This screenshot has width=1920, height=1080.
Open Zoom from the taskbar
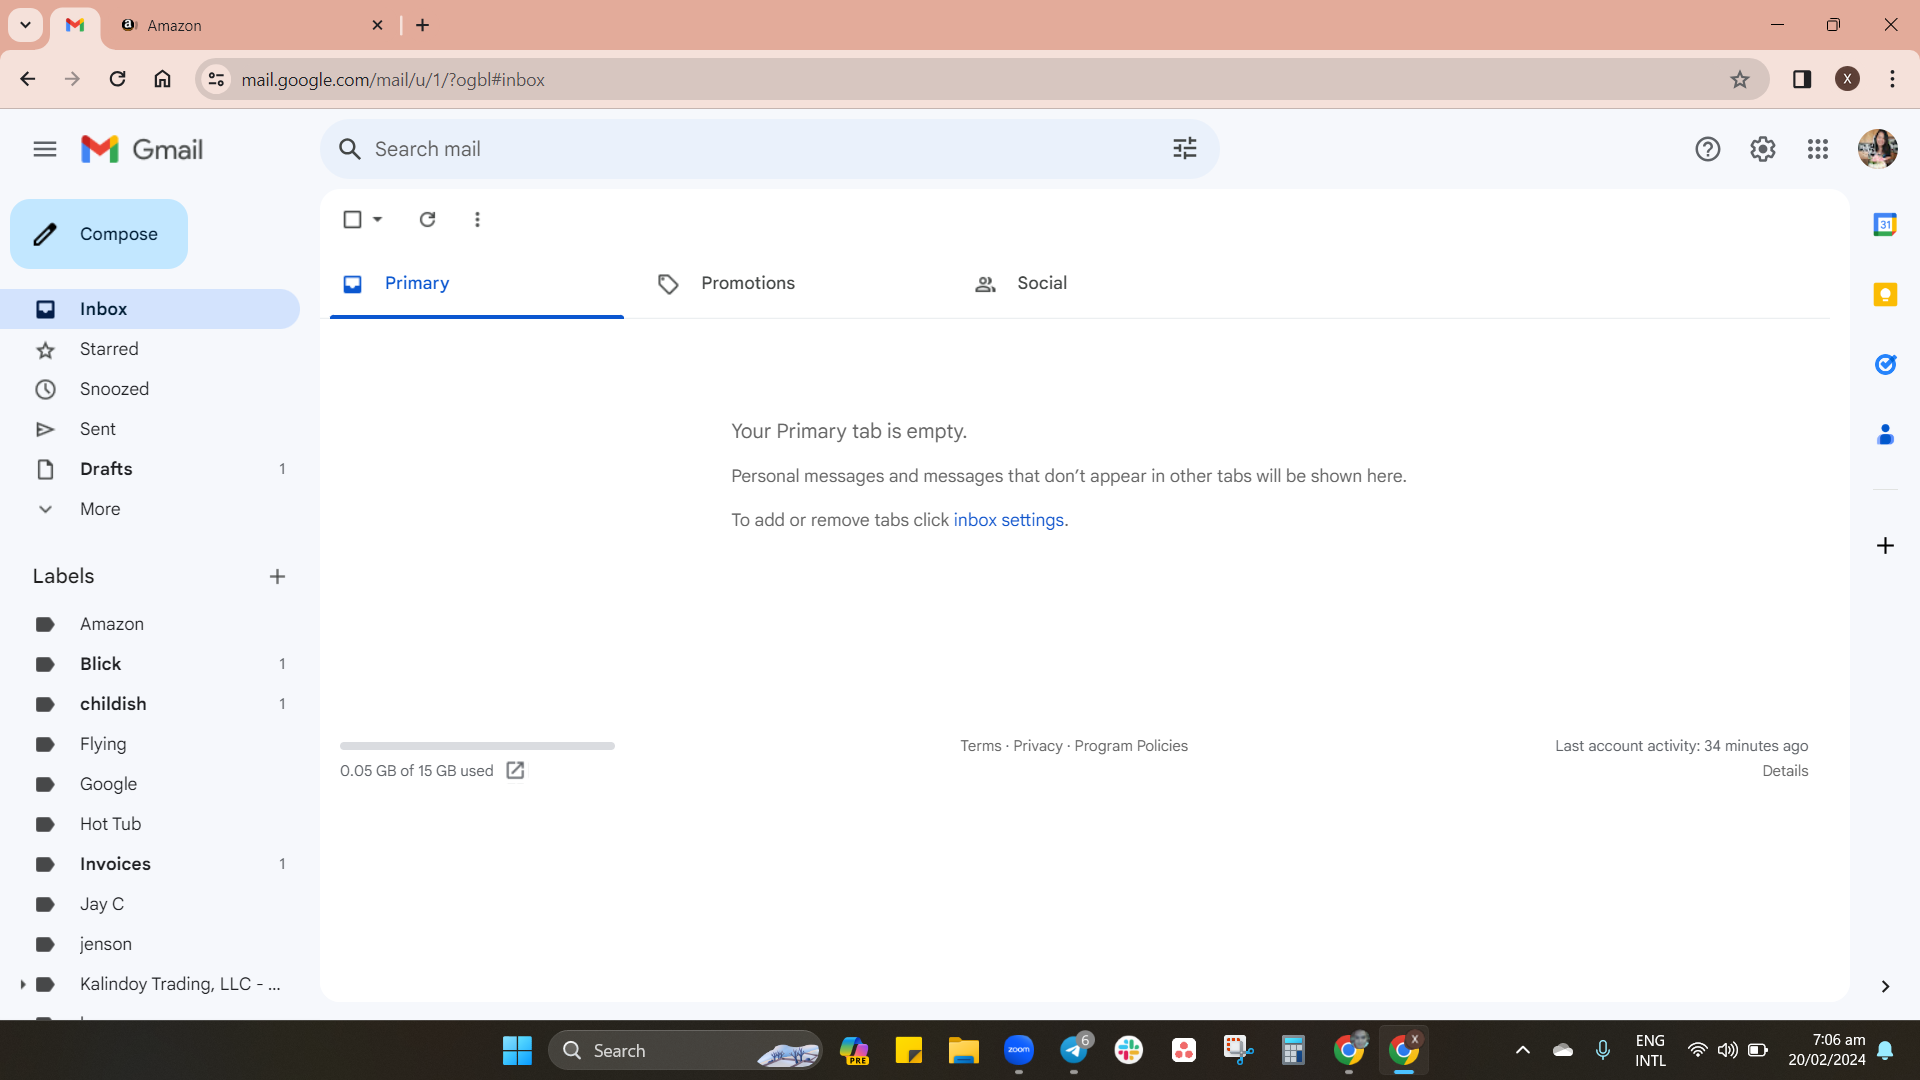coord(1019,1050)
